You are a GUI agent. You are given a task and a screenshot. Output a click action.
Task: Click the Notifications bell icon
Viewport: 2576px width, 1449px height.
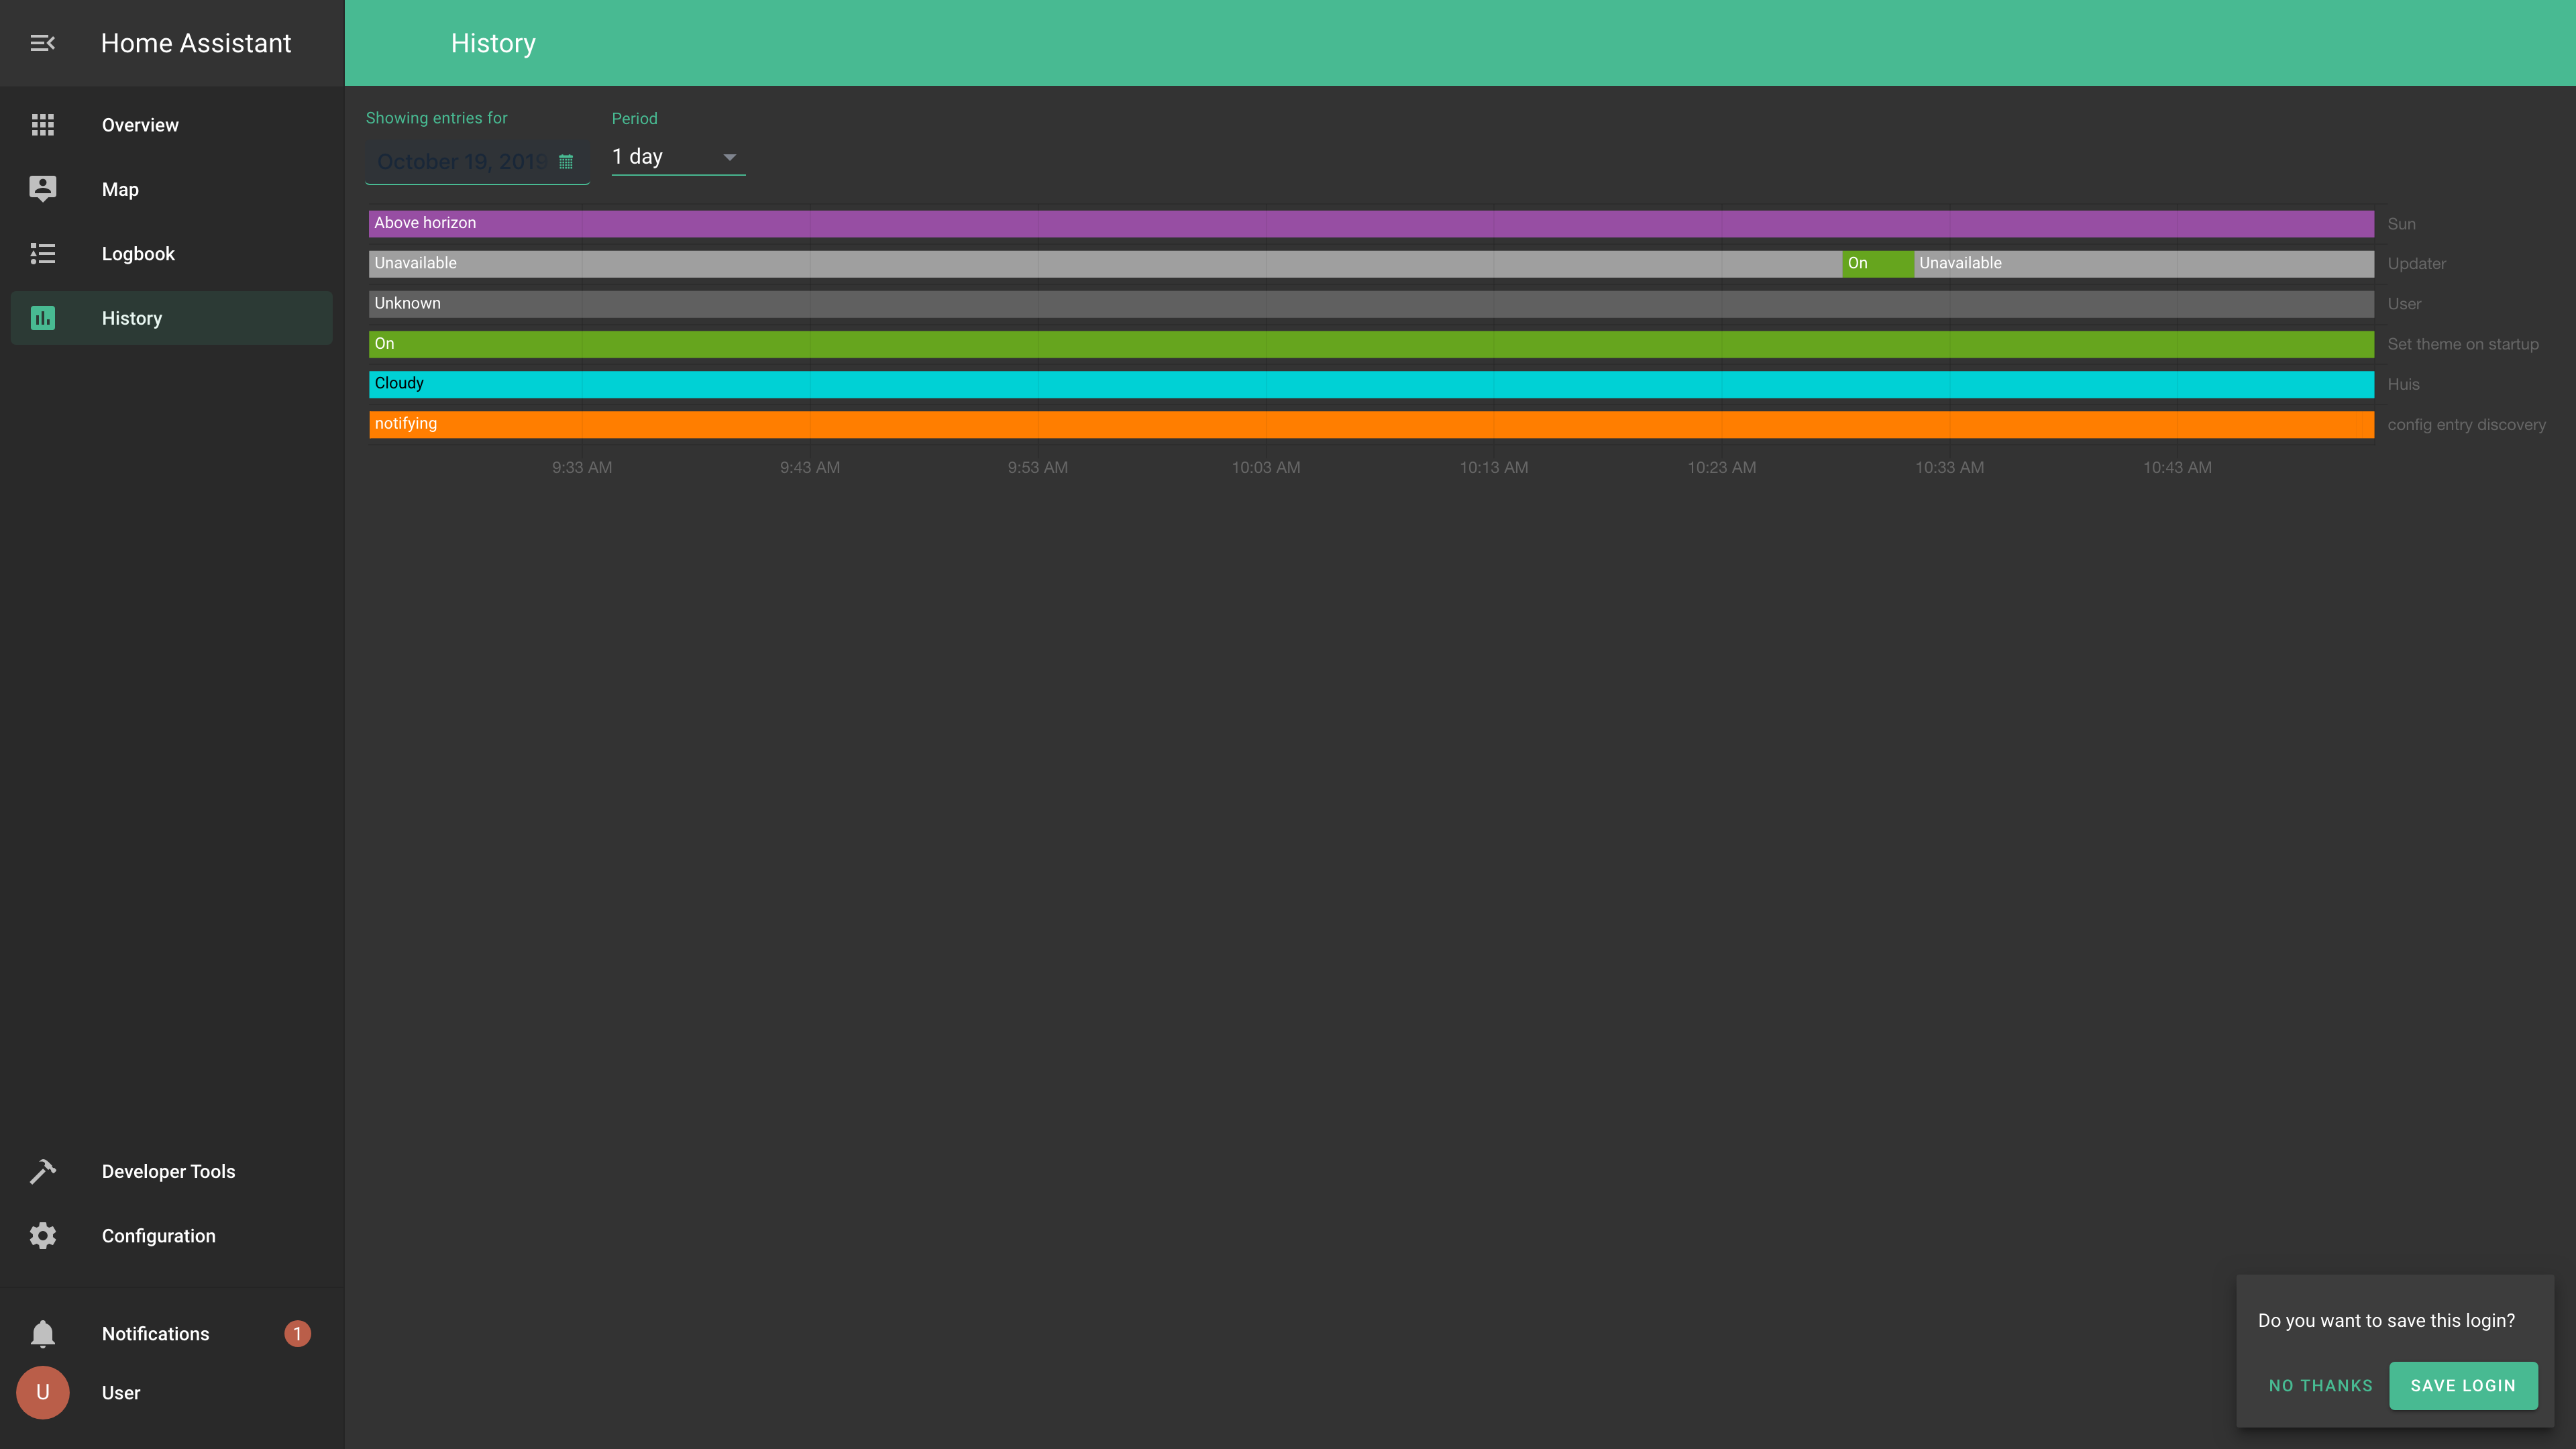click(42, 1334)
